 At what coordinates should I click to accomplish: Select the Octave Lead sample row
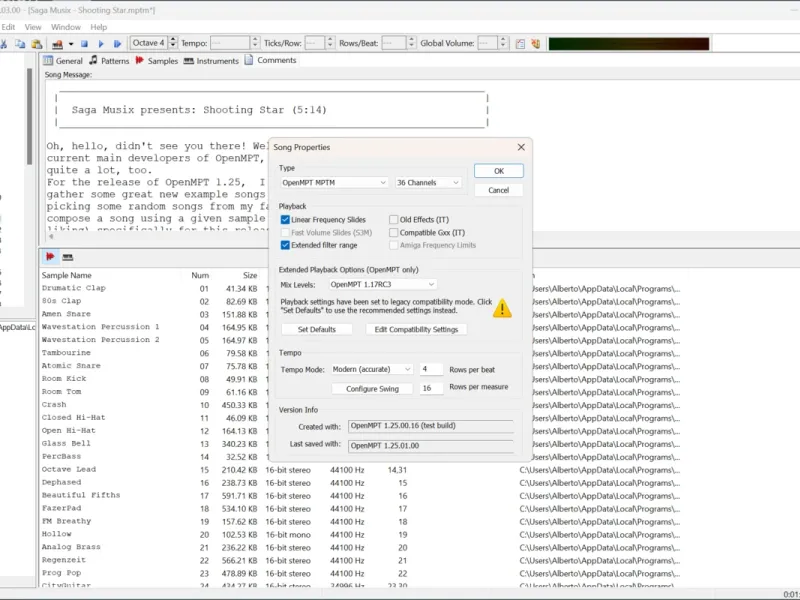tap(69, 469)
